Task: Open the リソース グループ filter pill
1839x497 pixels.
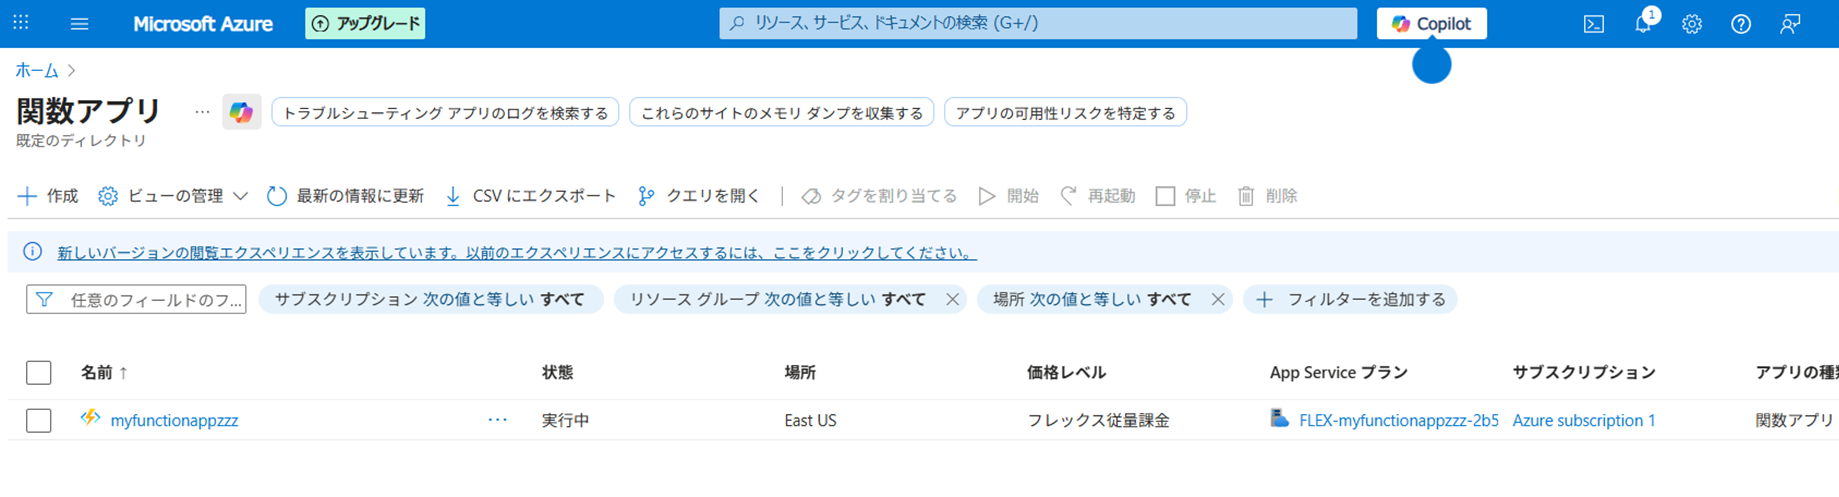Action: click(777, 299)
